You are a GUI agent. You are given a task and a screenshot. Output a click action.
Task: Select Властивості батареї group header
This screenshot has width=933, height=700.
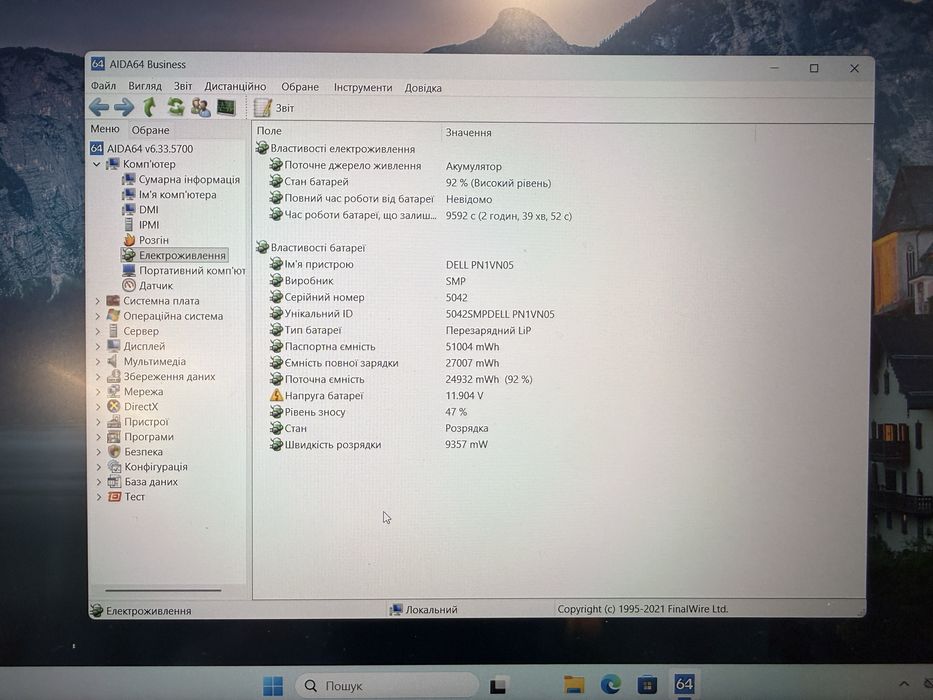(311, 248)
